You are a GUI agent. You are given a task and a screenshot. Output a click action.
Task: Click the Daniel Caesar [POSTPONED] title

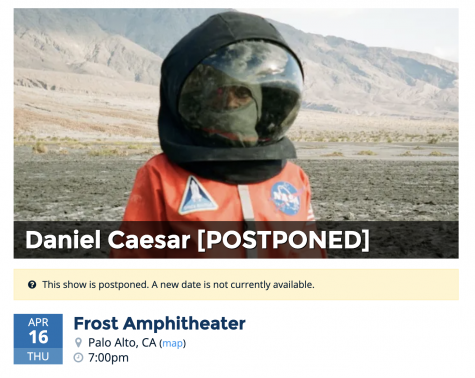197,240
